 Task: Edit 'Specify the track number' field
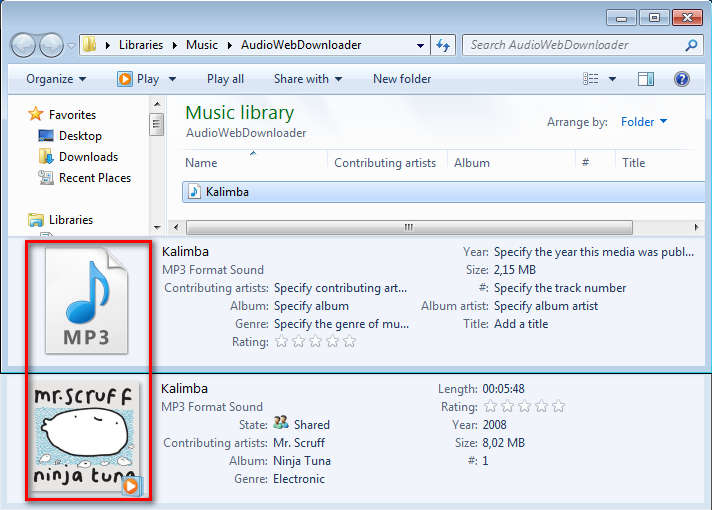[560, 288]
